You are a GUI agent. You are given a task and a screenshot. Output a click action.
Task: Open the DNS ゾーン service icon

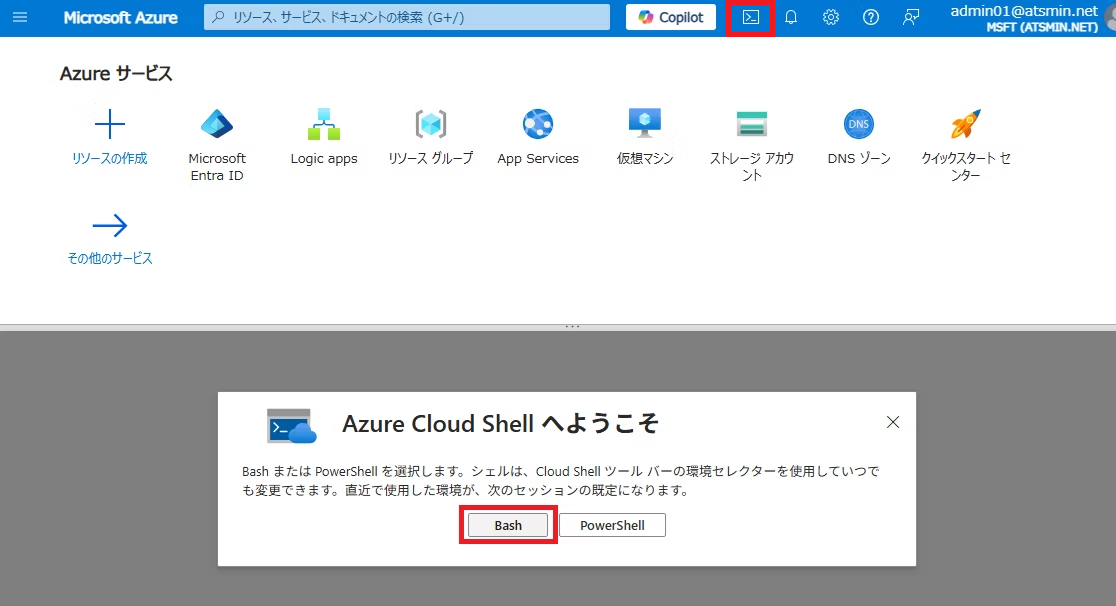click(858, 124)
